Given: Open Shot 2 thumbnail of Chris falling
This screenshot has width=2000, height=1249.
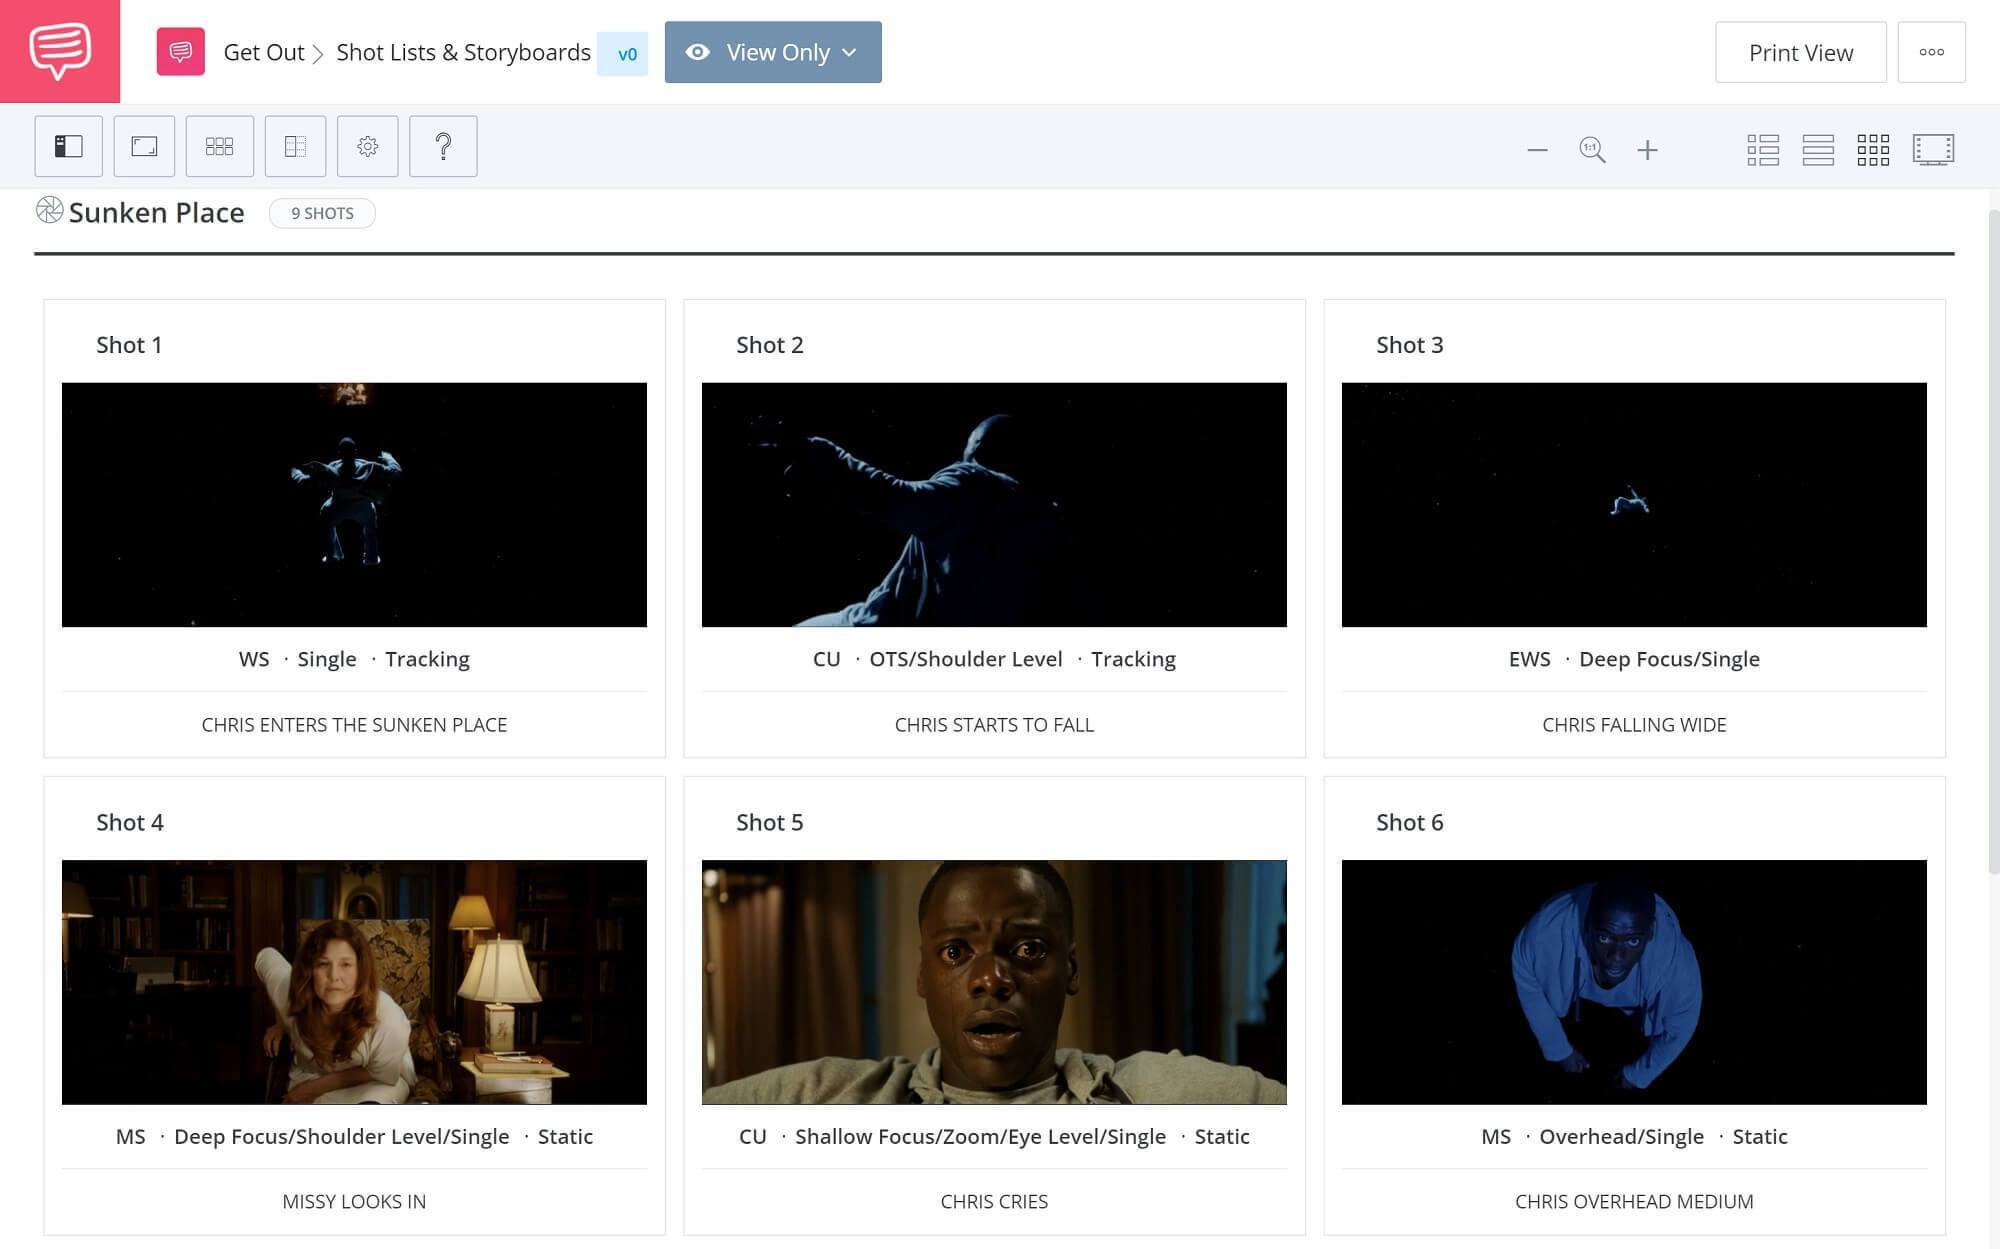Looking at the screenshot, I should click(994, 505).
